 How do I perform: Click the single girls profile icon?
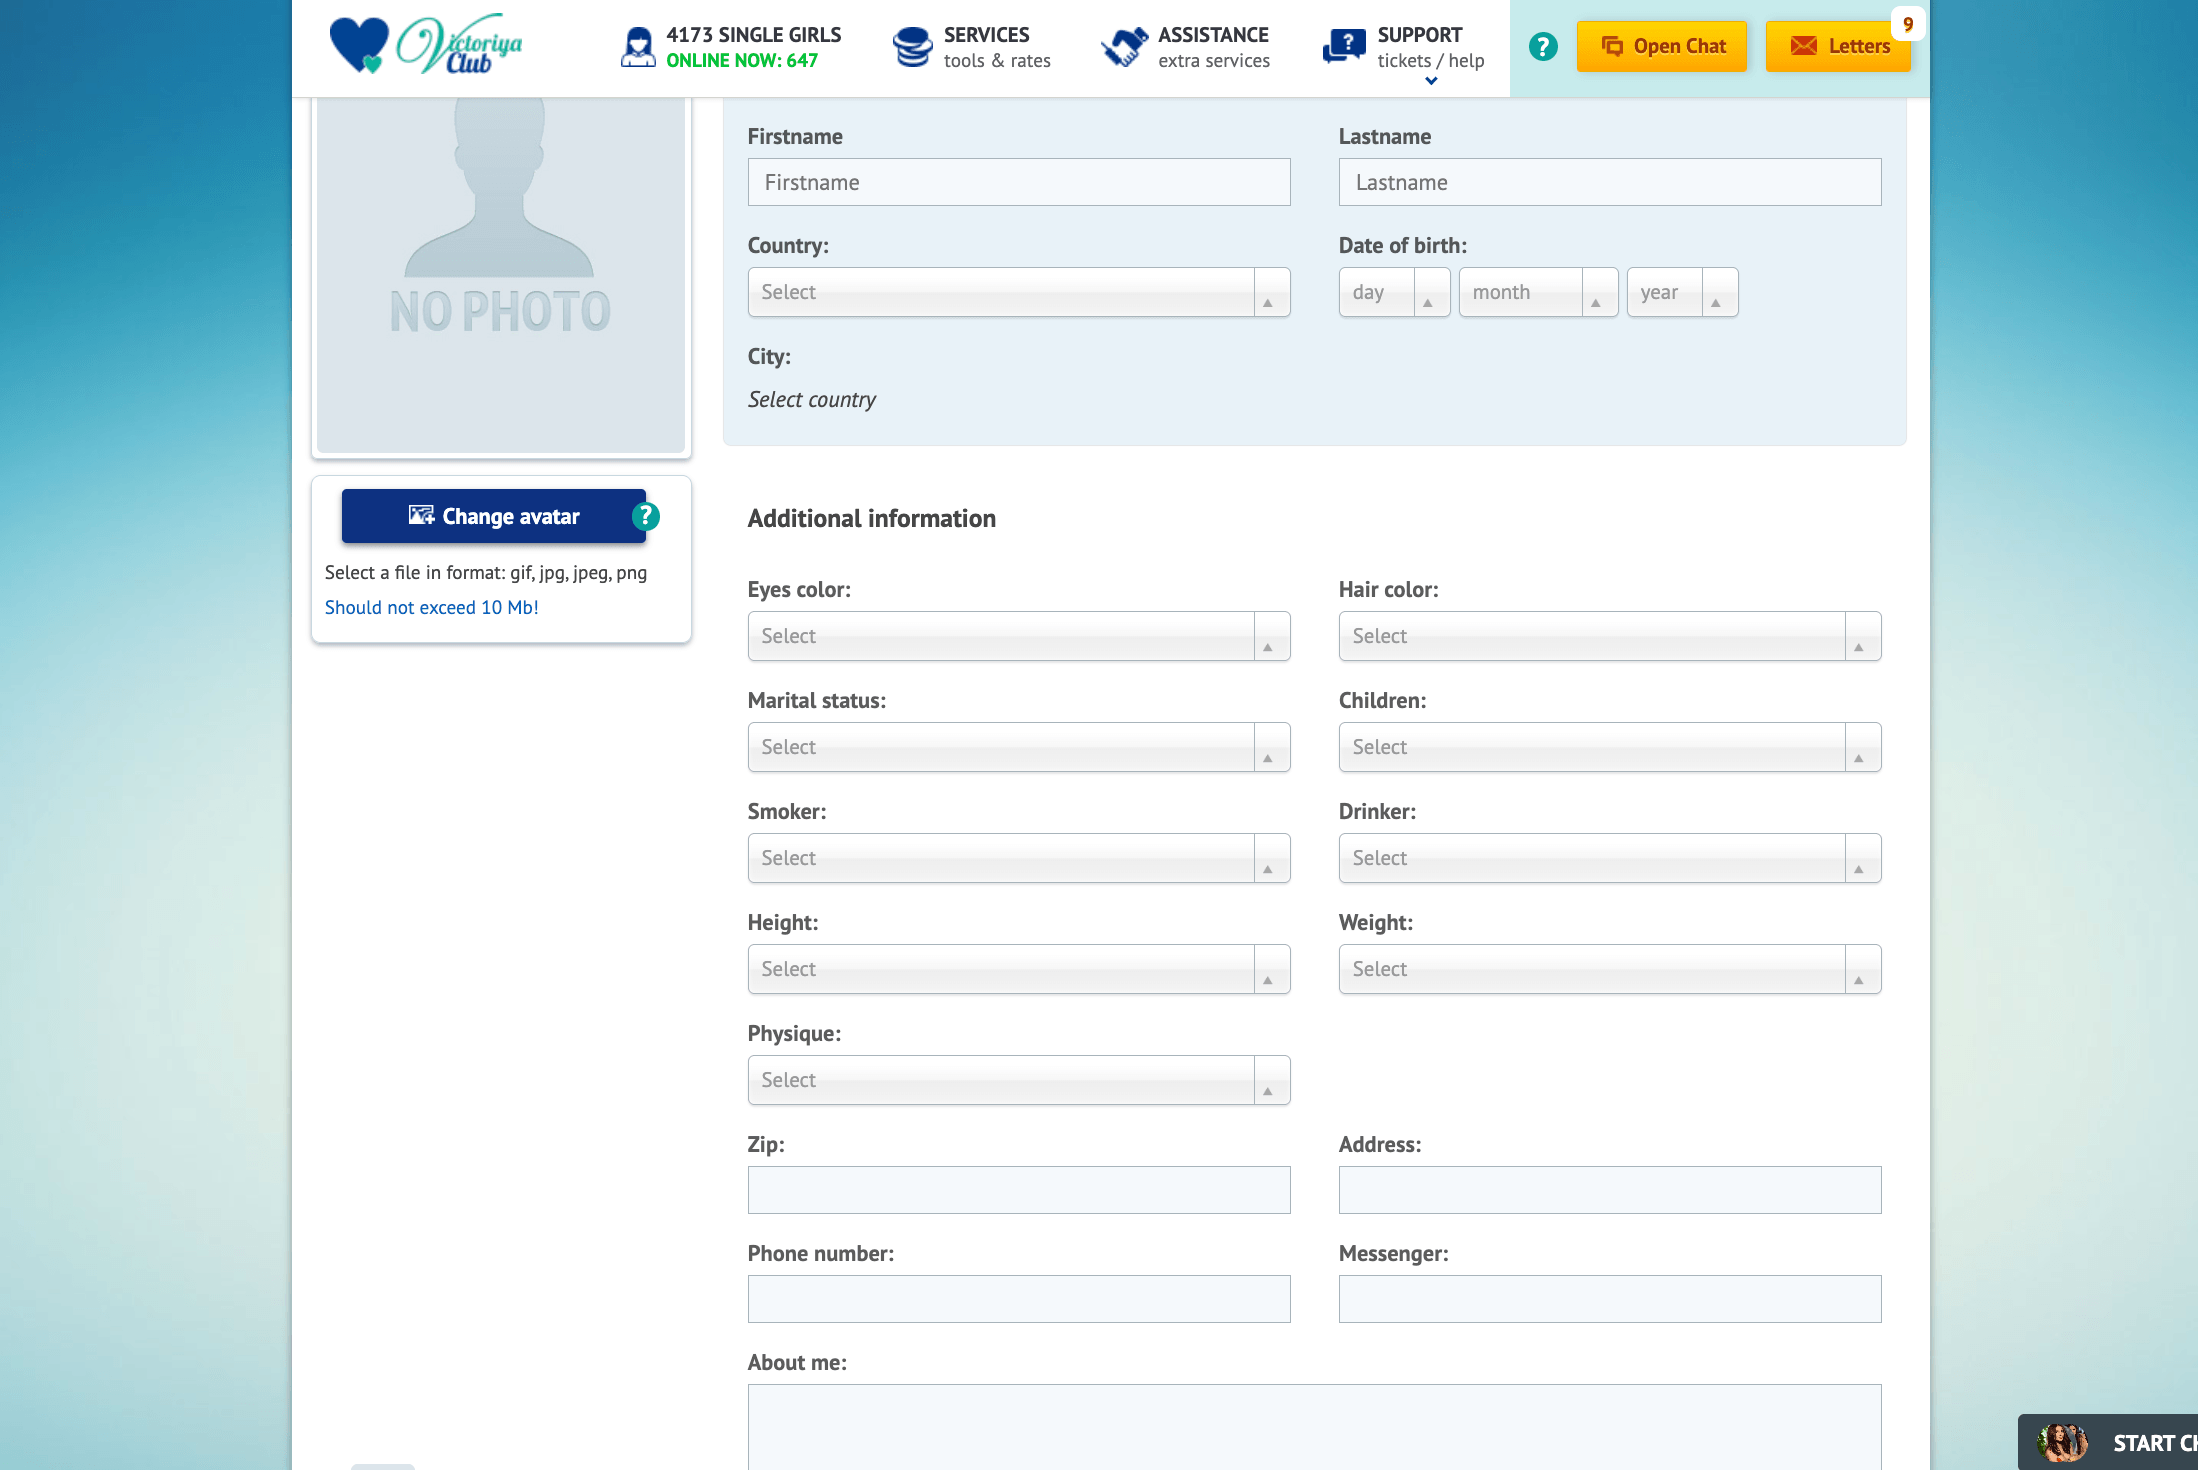[638, 47]
